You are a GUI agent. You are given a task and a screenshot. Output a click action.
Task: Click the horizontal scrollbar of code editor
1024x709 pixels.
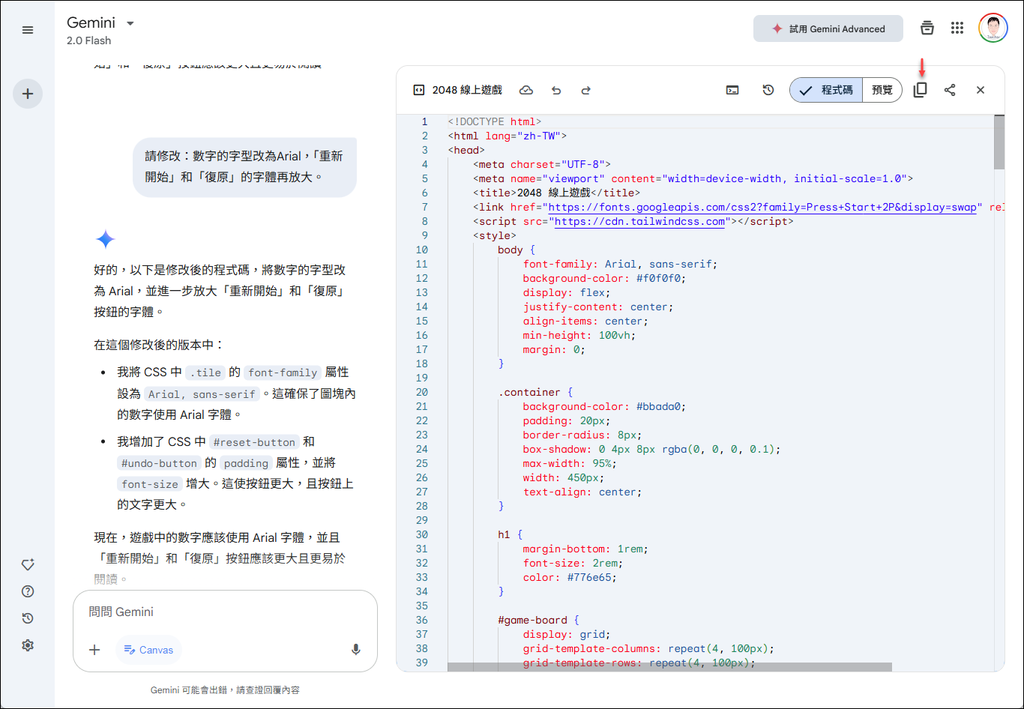669,667
